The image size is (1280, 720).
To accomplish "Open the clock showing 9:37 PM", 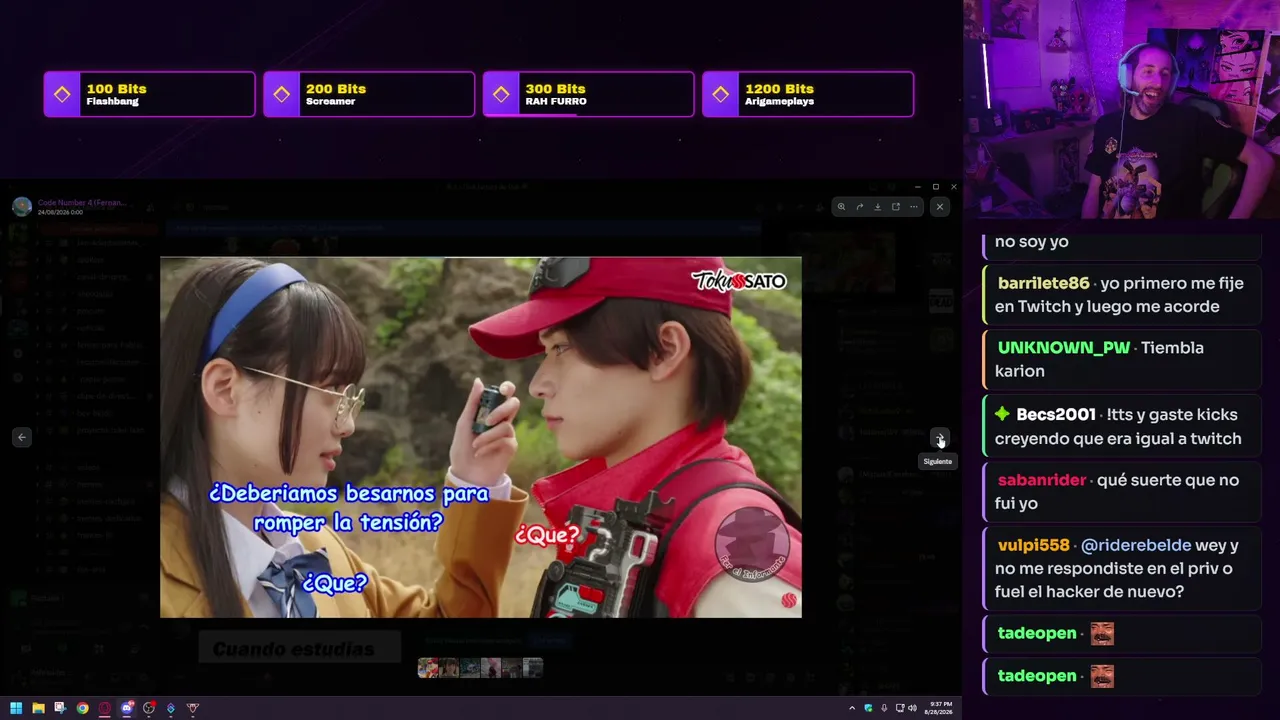I will (x=941, y=708).
